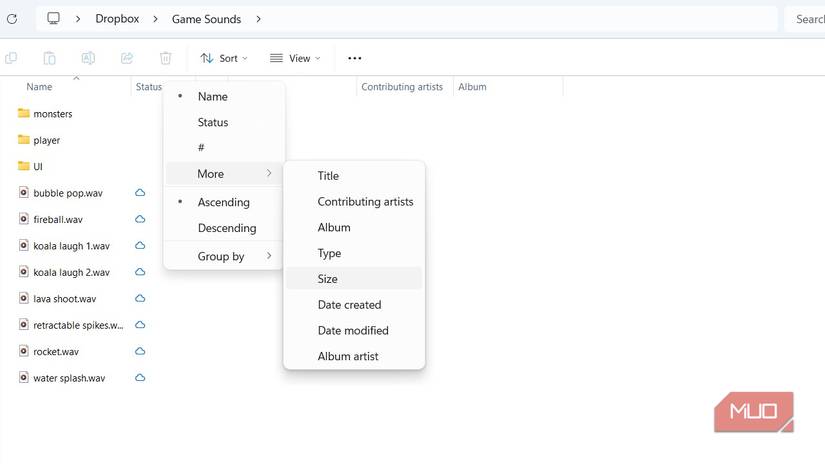Click the Rename icon in toolbar
The height and width of the screenshot is (464, 825).
click(88, 58)
